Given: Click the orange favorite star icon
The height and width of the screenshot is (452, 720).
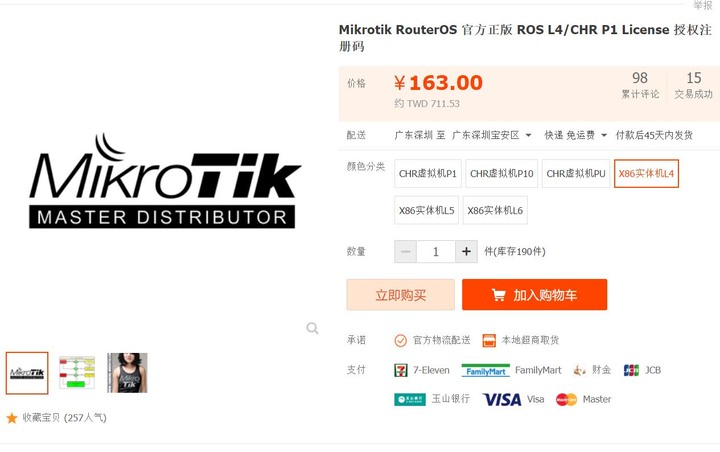Looking at the screenshot, I should [11, 418].
